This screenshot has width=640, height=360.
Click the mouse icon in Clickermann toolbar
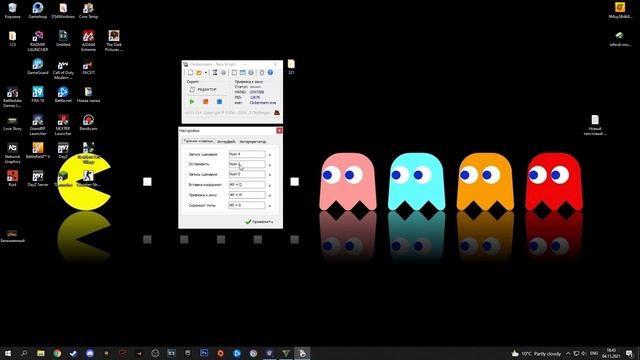(262, 73)
